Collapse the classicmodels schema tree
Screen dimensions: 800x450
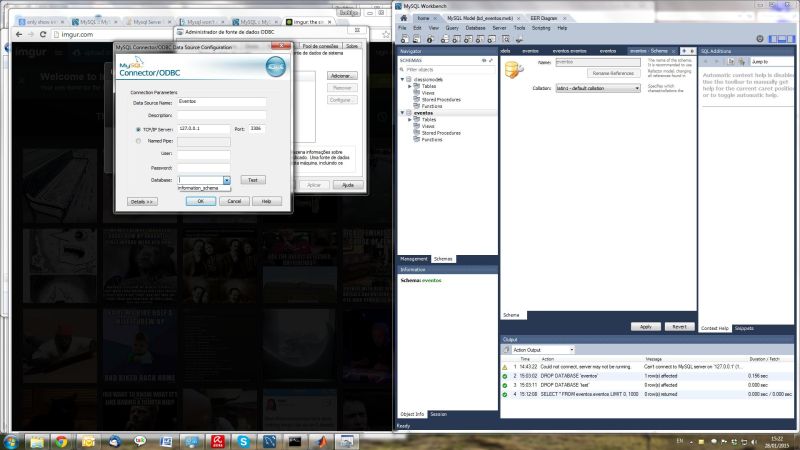tap(402, 80)
